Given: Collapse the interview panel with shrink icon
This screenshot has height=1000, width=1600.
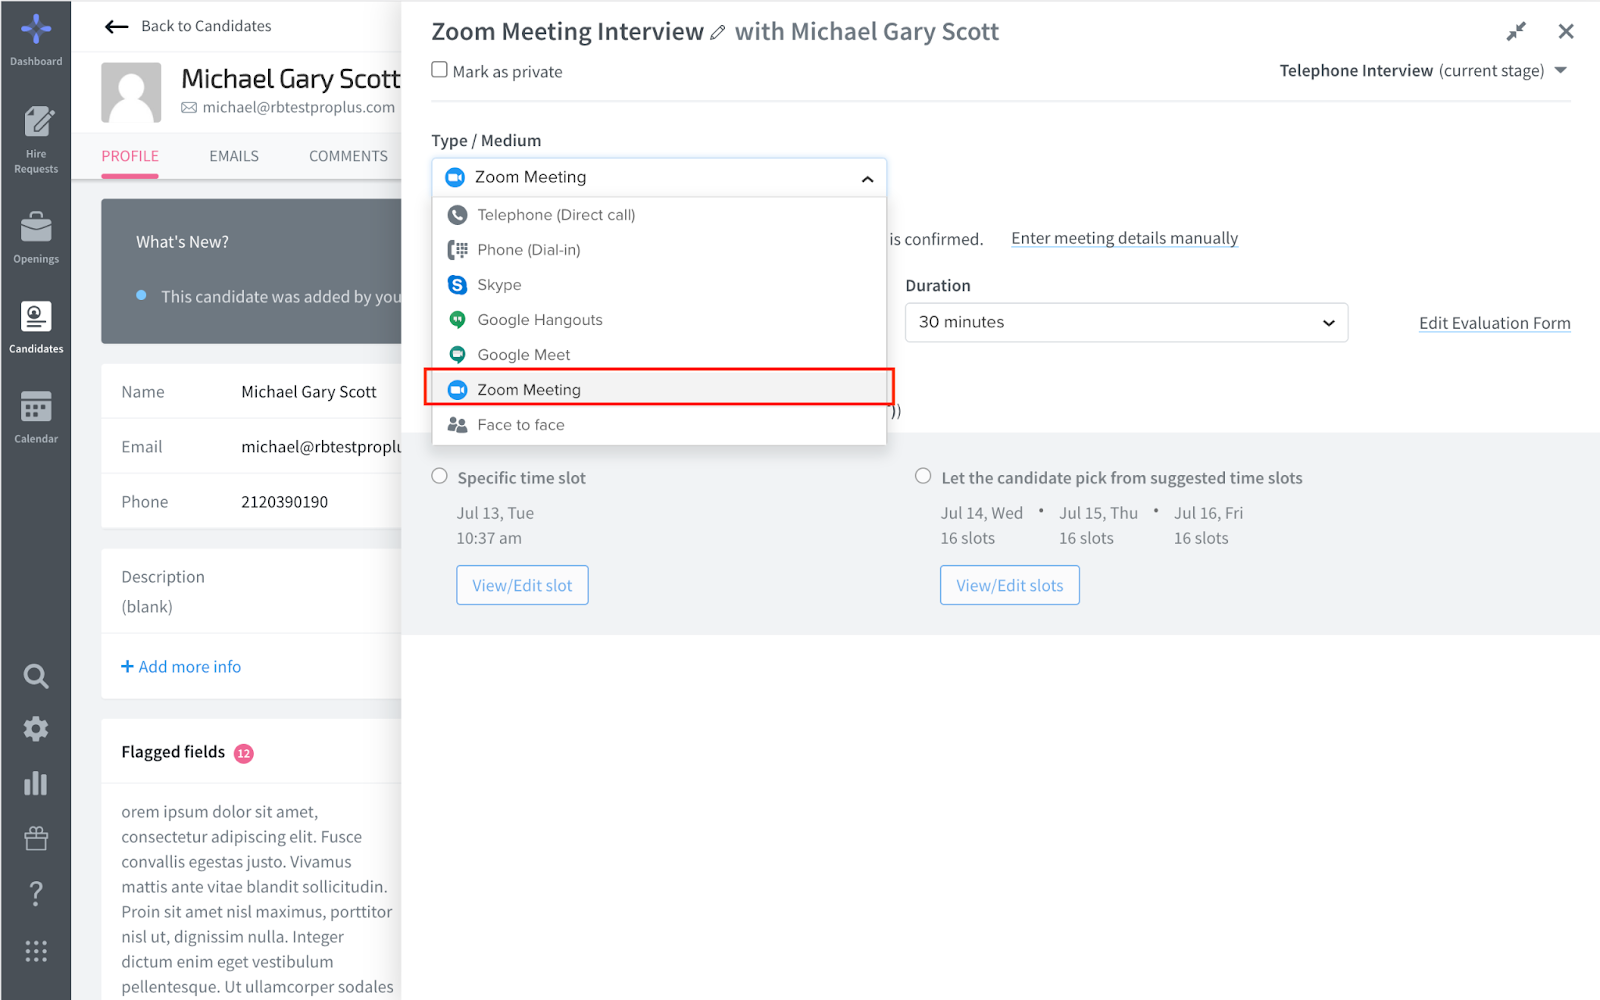Looking at the screenshot, I should point(1516,32).
